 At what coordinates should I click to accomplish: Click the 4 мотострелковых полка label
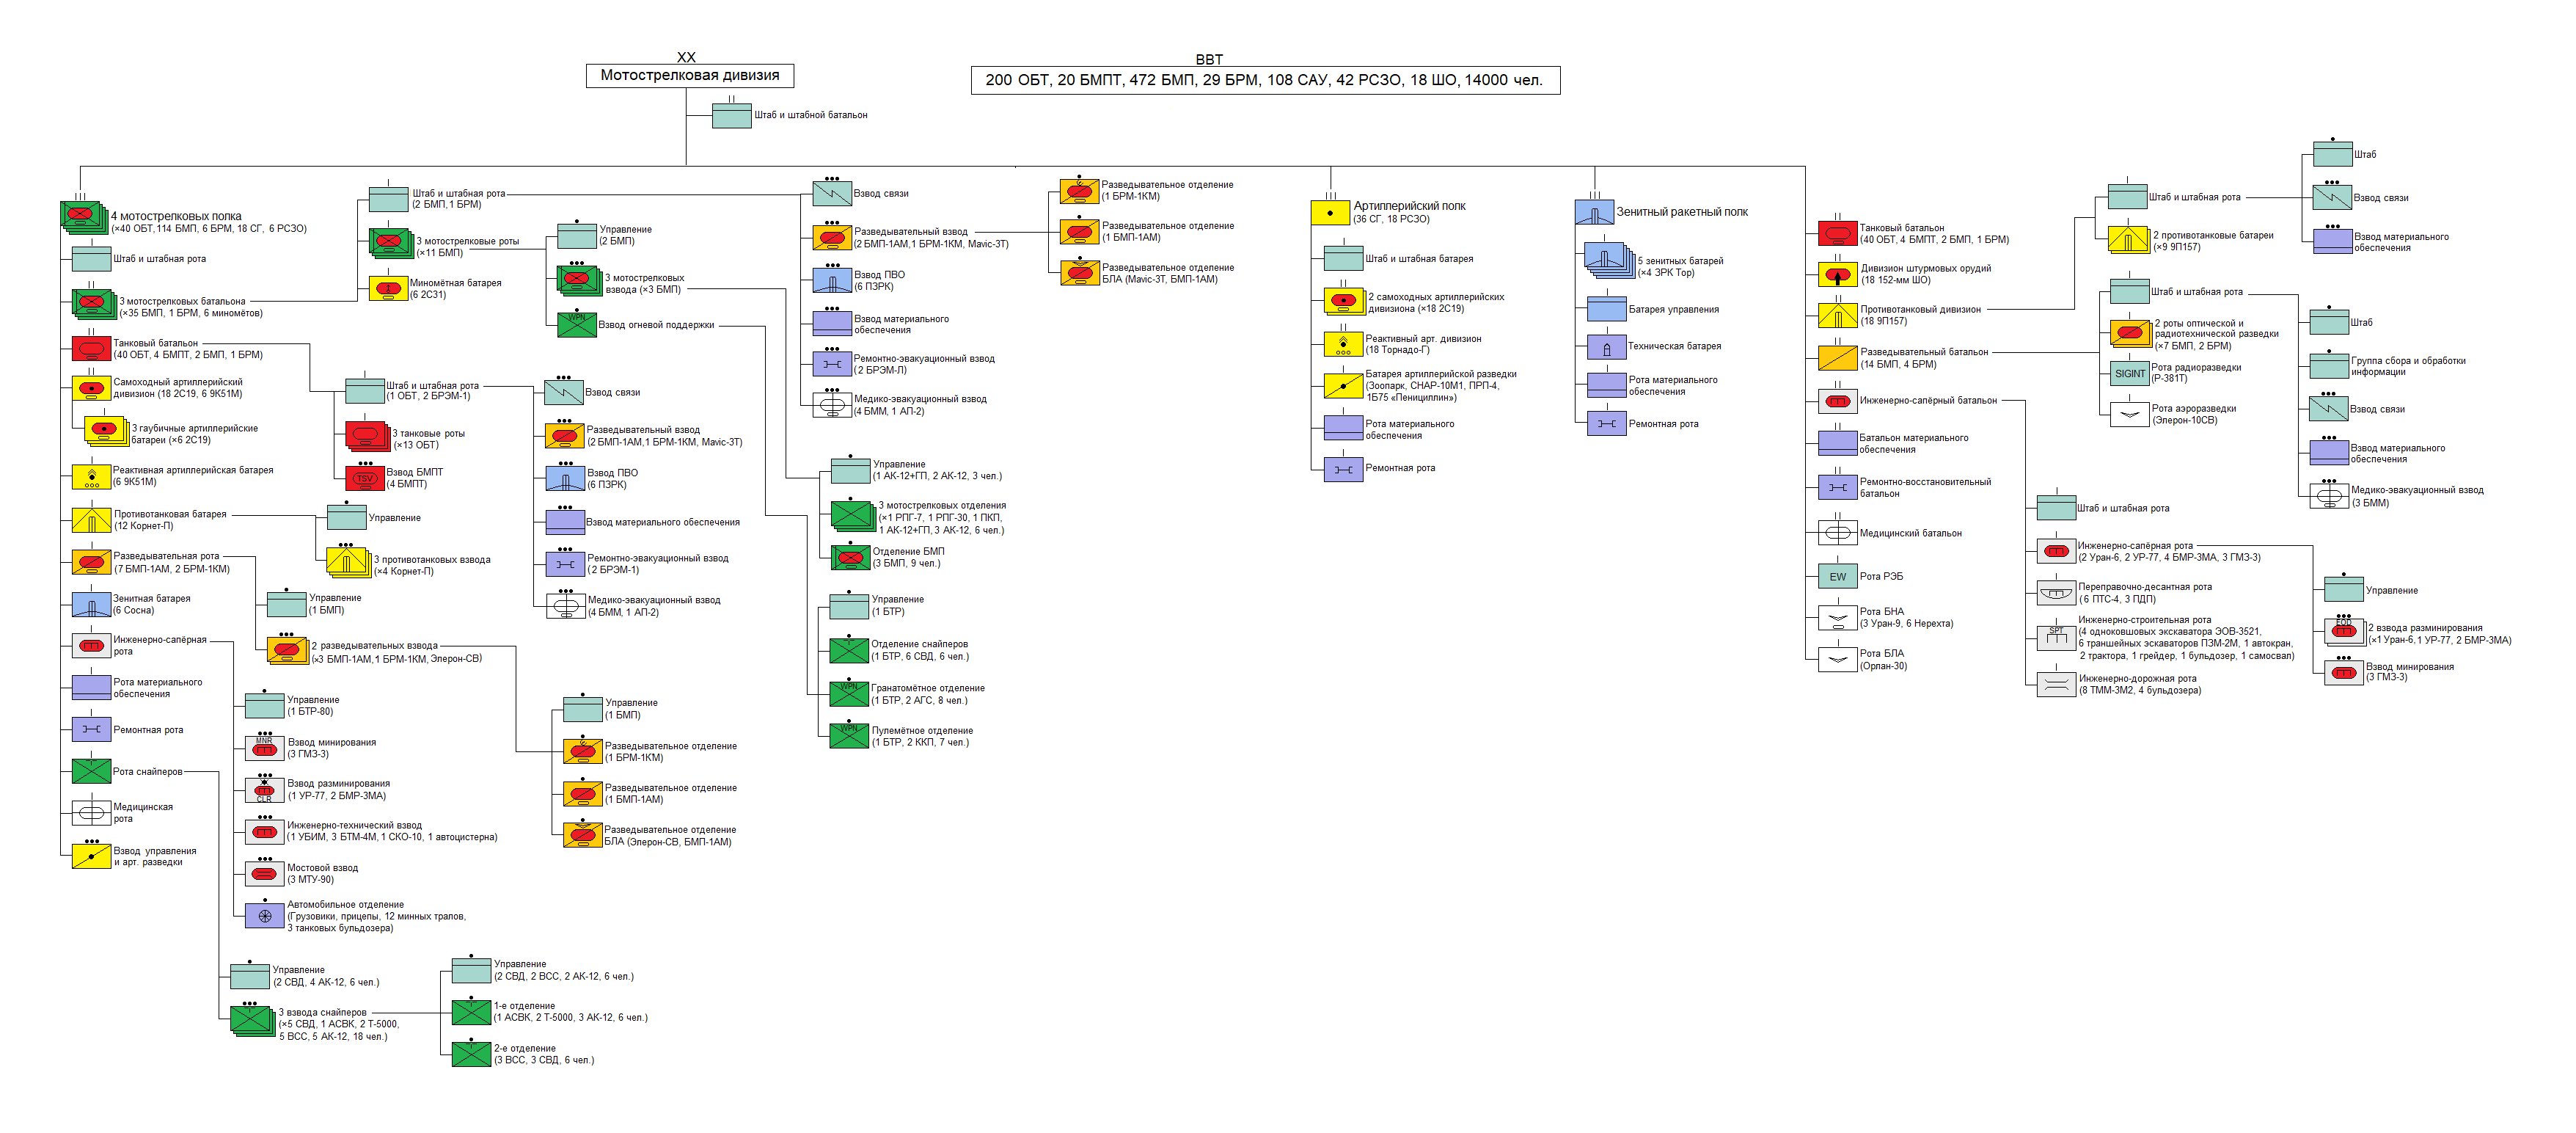(x=176, y=216)
